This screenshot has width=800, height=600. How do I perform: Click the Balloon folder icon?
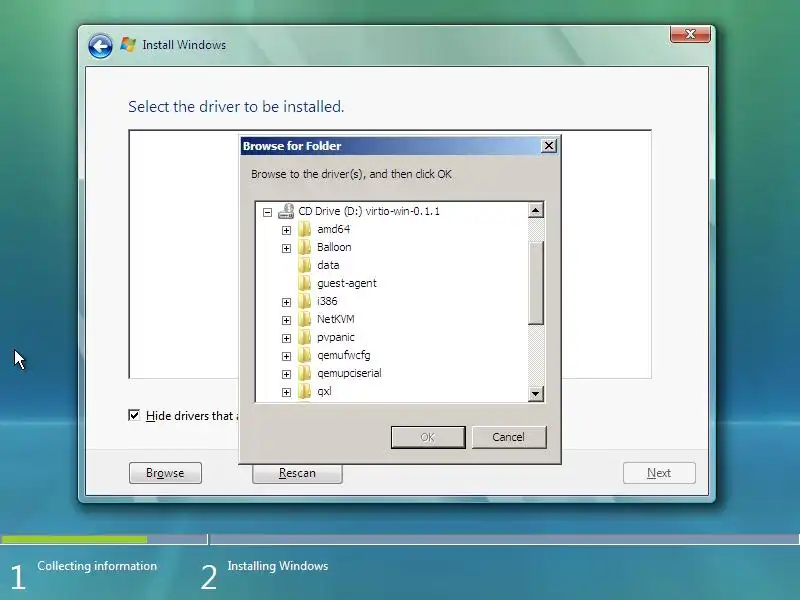[305, 247]
